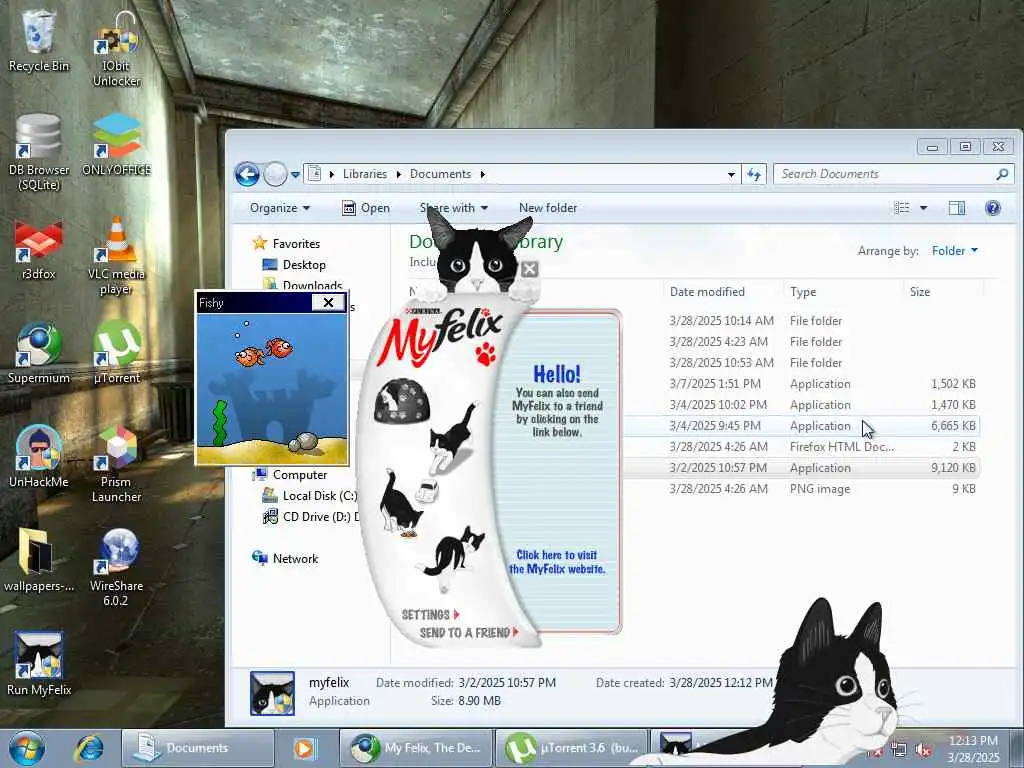The width and height of the screenshot is (1024, 768).
Task: Click SEND TO A FRIEND in MyFelix
Action: tap(469, 633)
